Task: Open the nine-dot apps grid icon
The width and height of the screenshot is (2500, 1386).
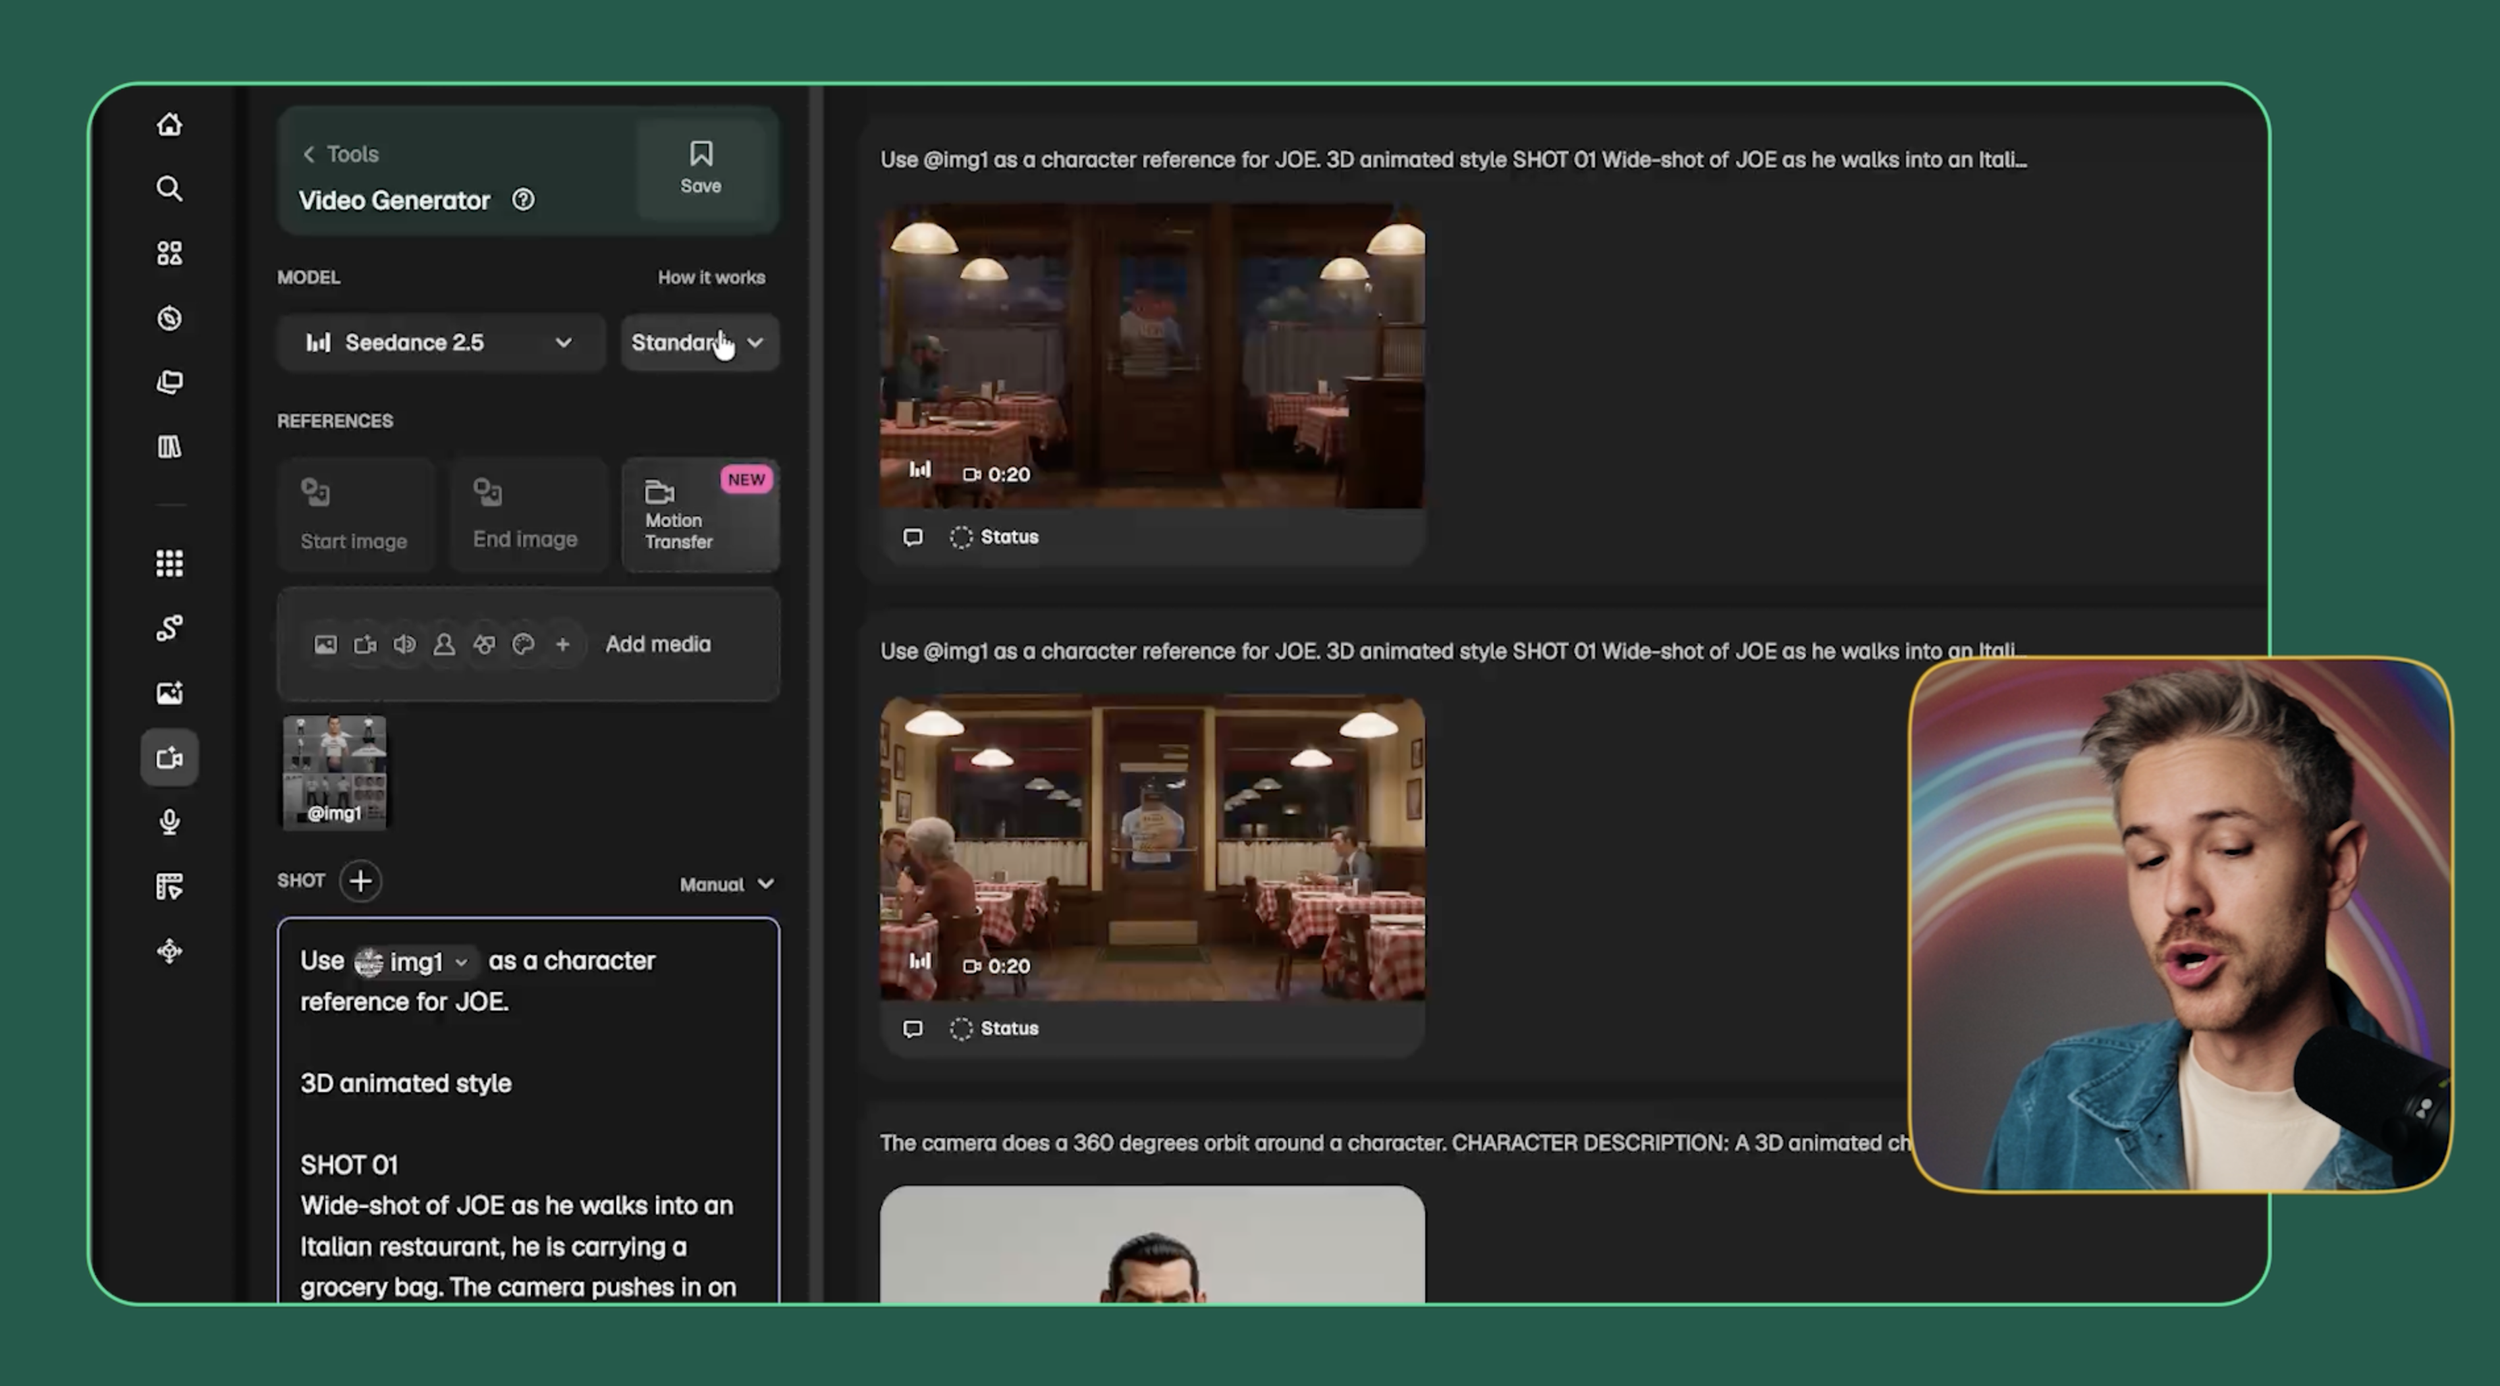Action: pyautogui.click(x=169, y=563)
